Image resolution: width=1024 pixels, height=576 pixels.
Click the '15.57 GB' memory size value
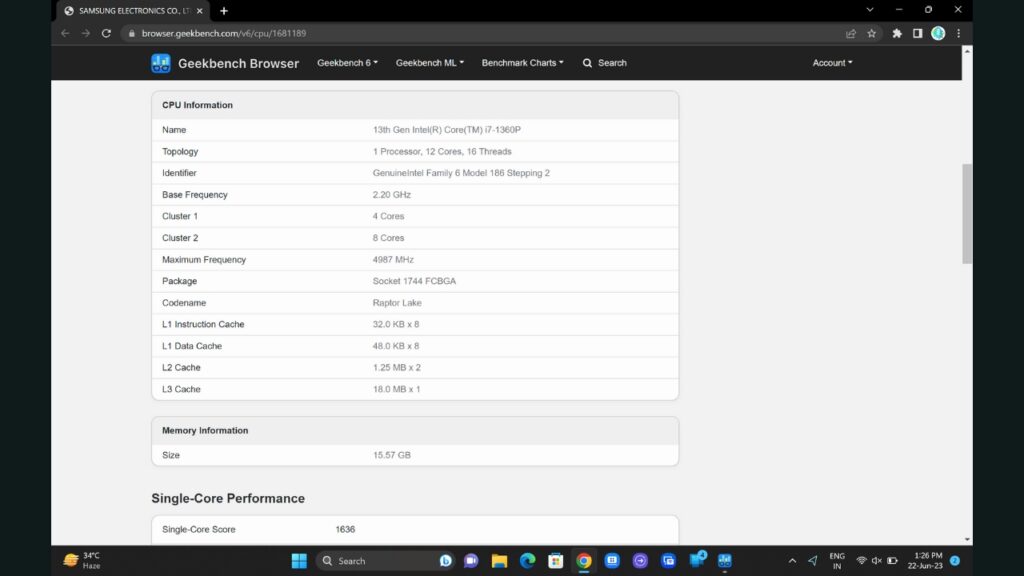(392, 455)
